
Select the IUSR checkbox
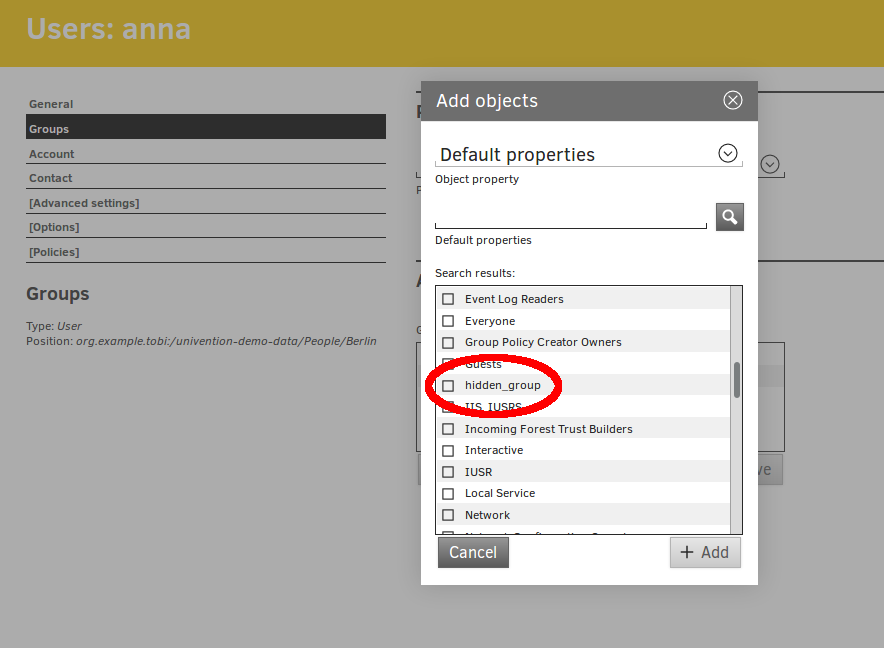(x=448, y=472)
